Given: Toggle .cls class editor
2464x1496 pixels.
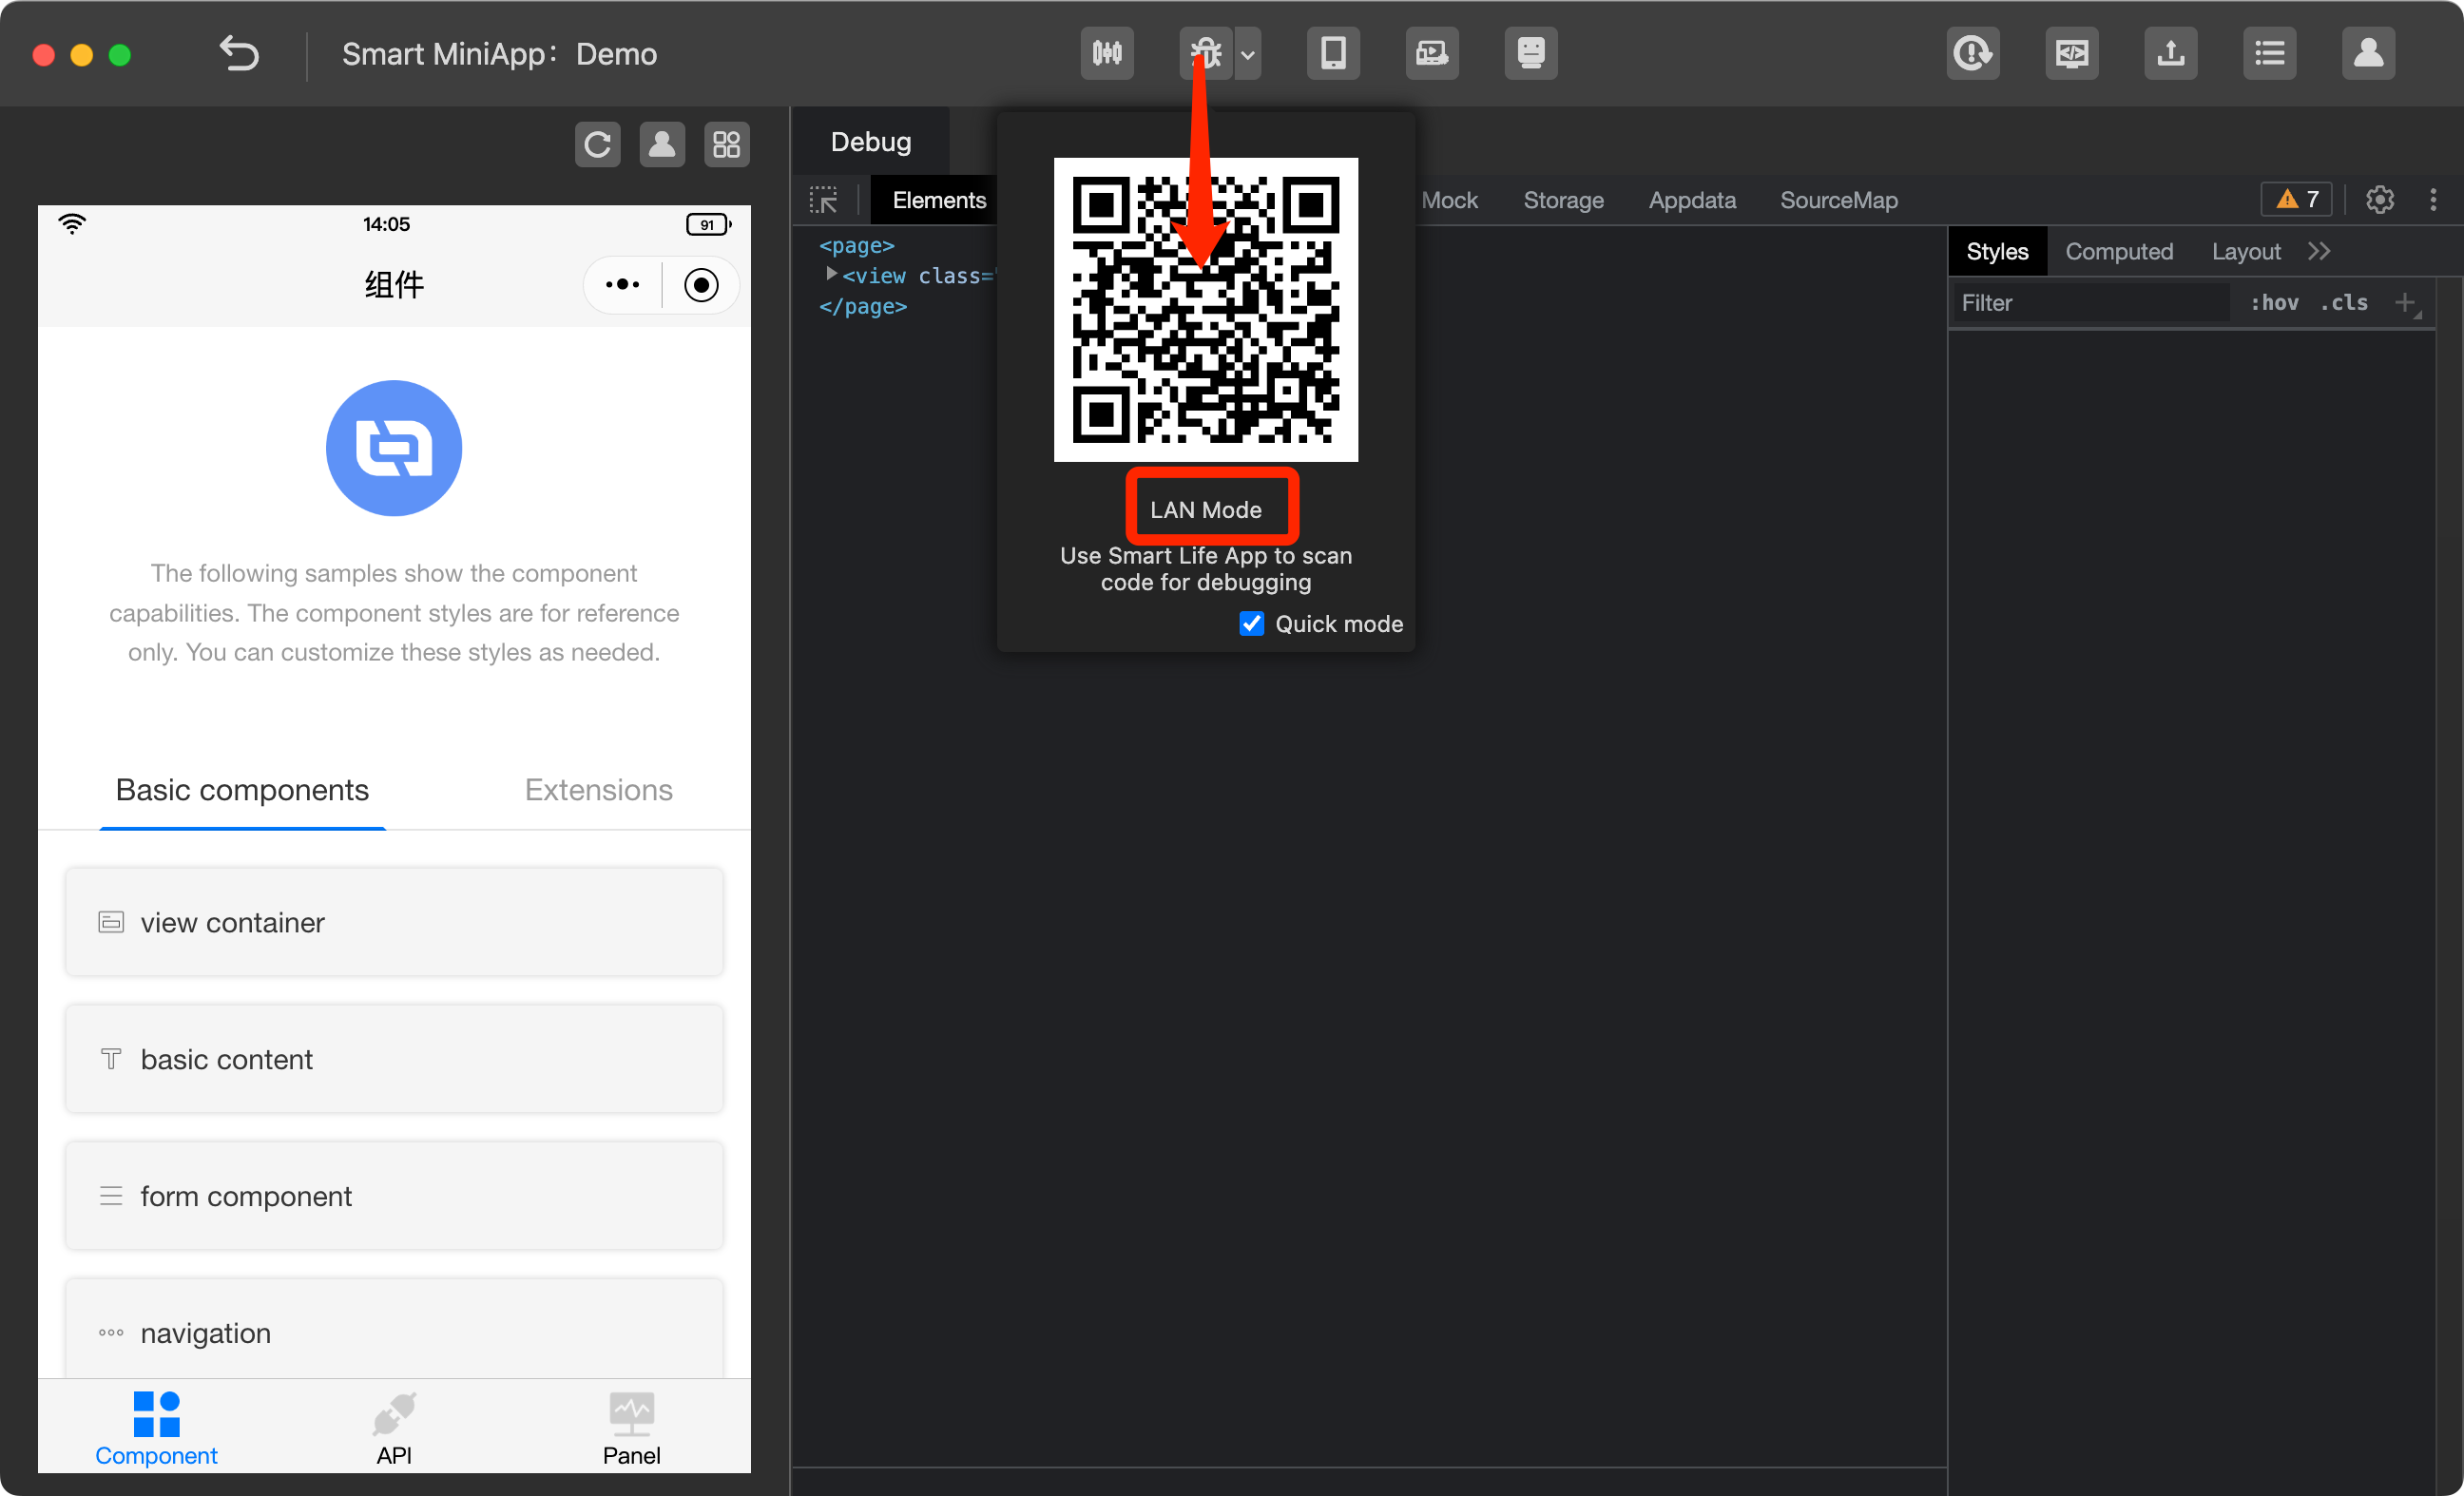Looking at the screenshot, I should pos(2344,303).
